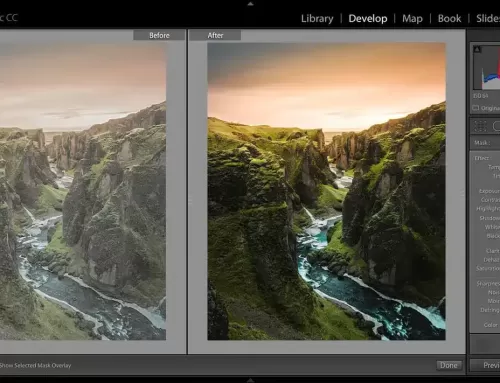Click the Mask label
The width and height of the screenshot is (500, 383).
pyautogui.click(x=482, y=143)
